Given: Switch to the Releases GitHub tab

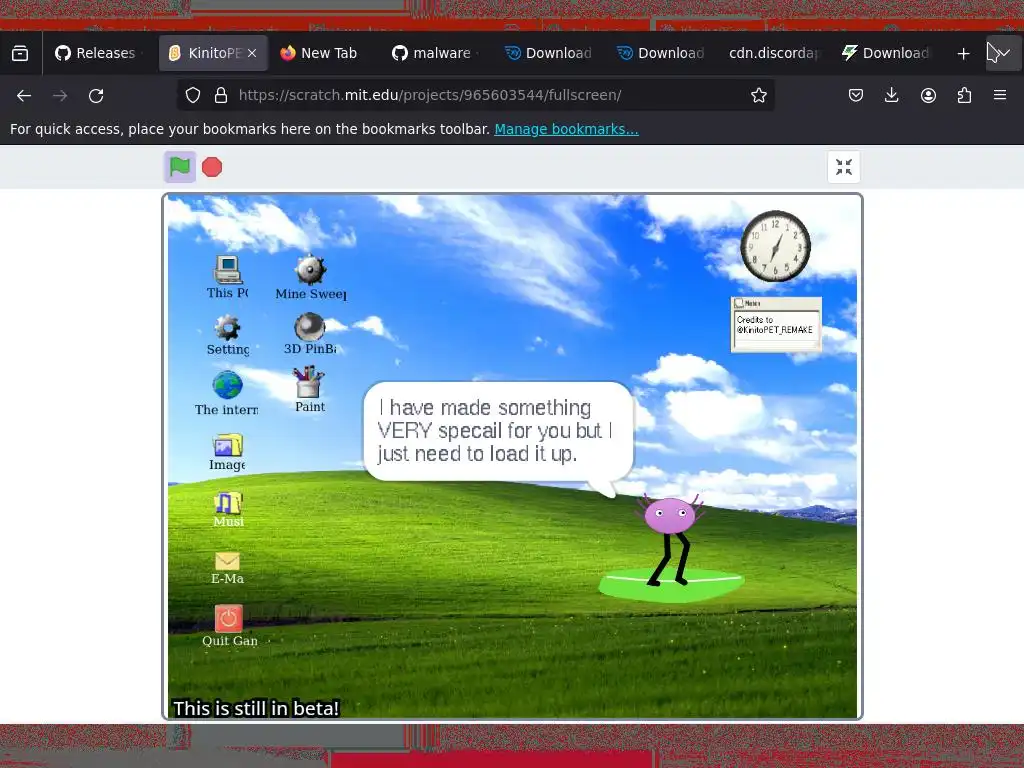Looking at the screenshot, I should (96, 53).
